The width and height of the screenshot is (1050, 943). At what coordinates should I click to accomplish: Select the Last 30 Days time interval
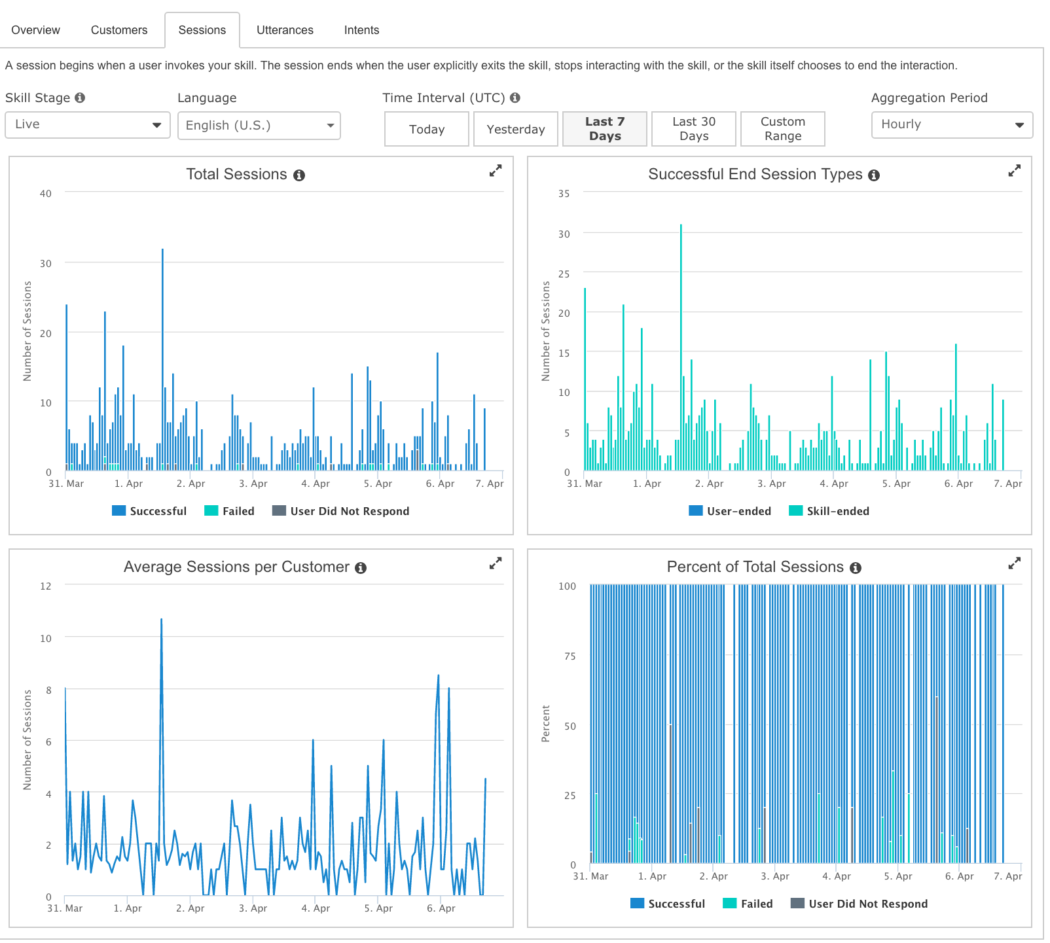(694, 128)
